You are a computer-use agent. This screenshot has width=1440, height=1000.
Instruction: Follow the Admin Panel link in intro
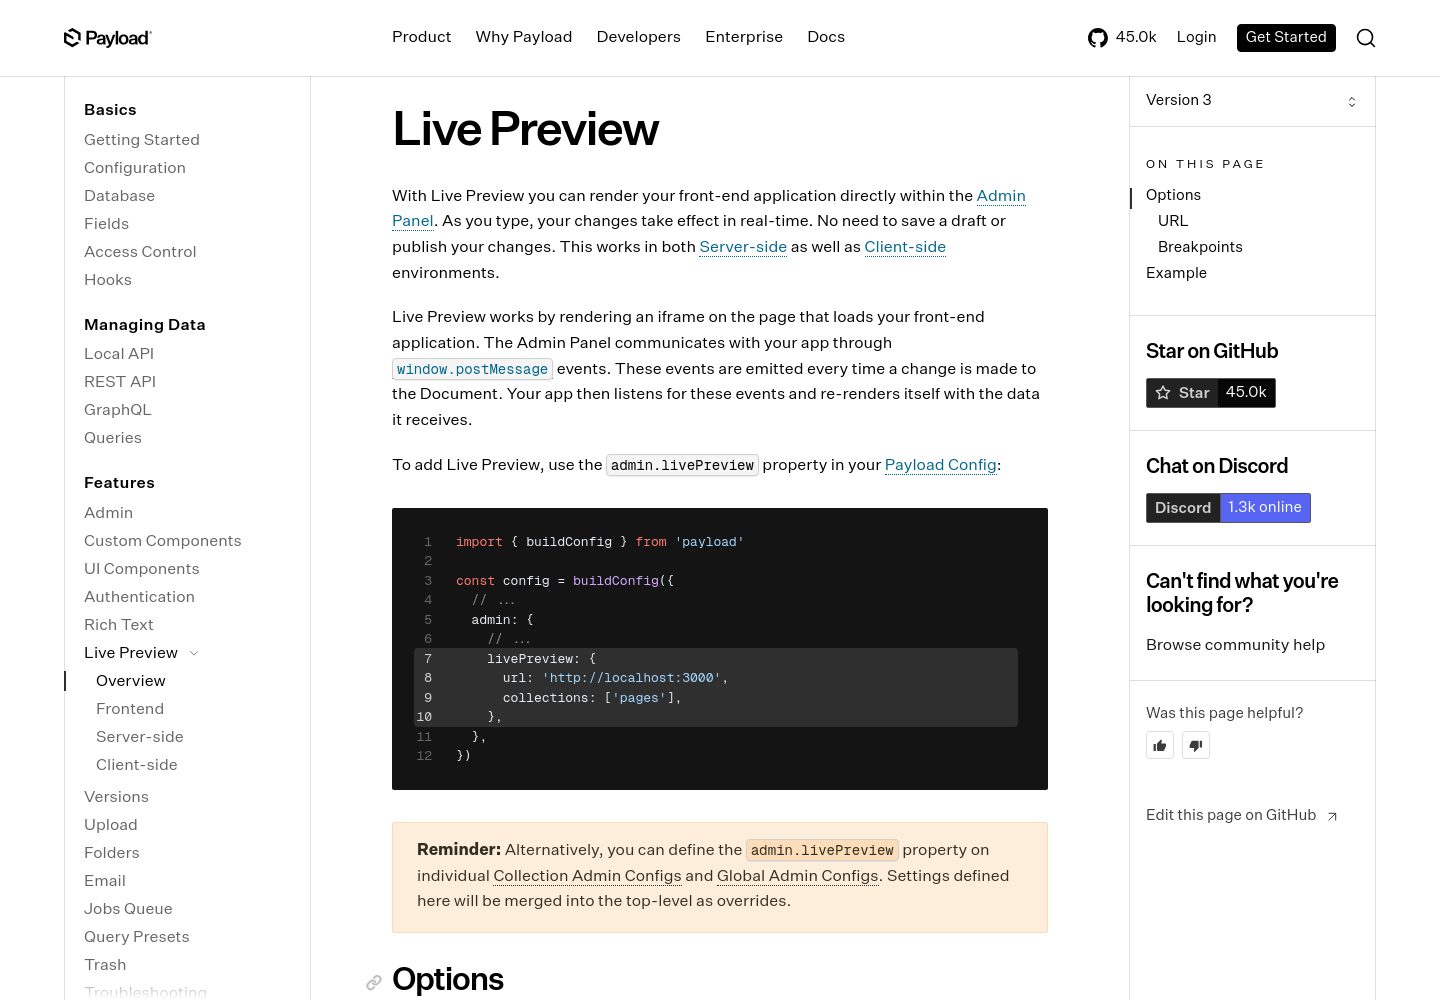coord(1001,196)
